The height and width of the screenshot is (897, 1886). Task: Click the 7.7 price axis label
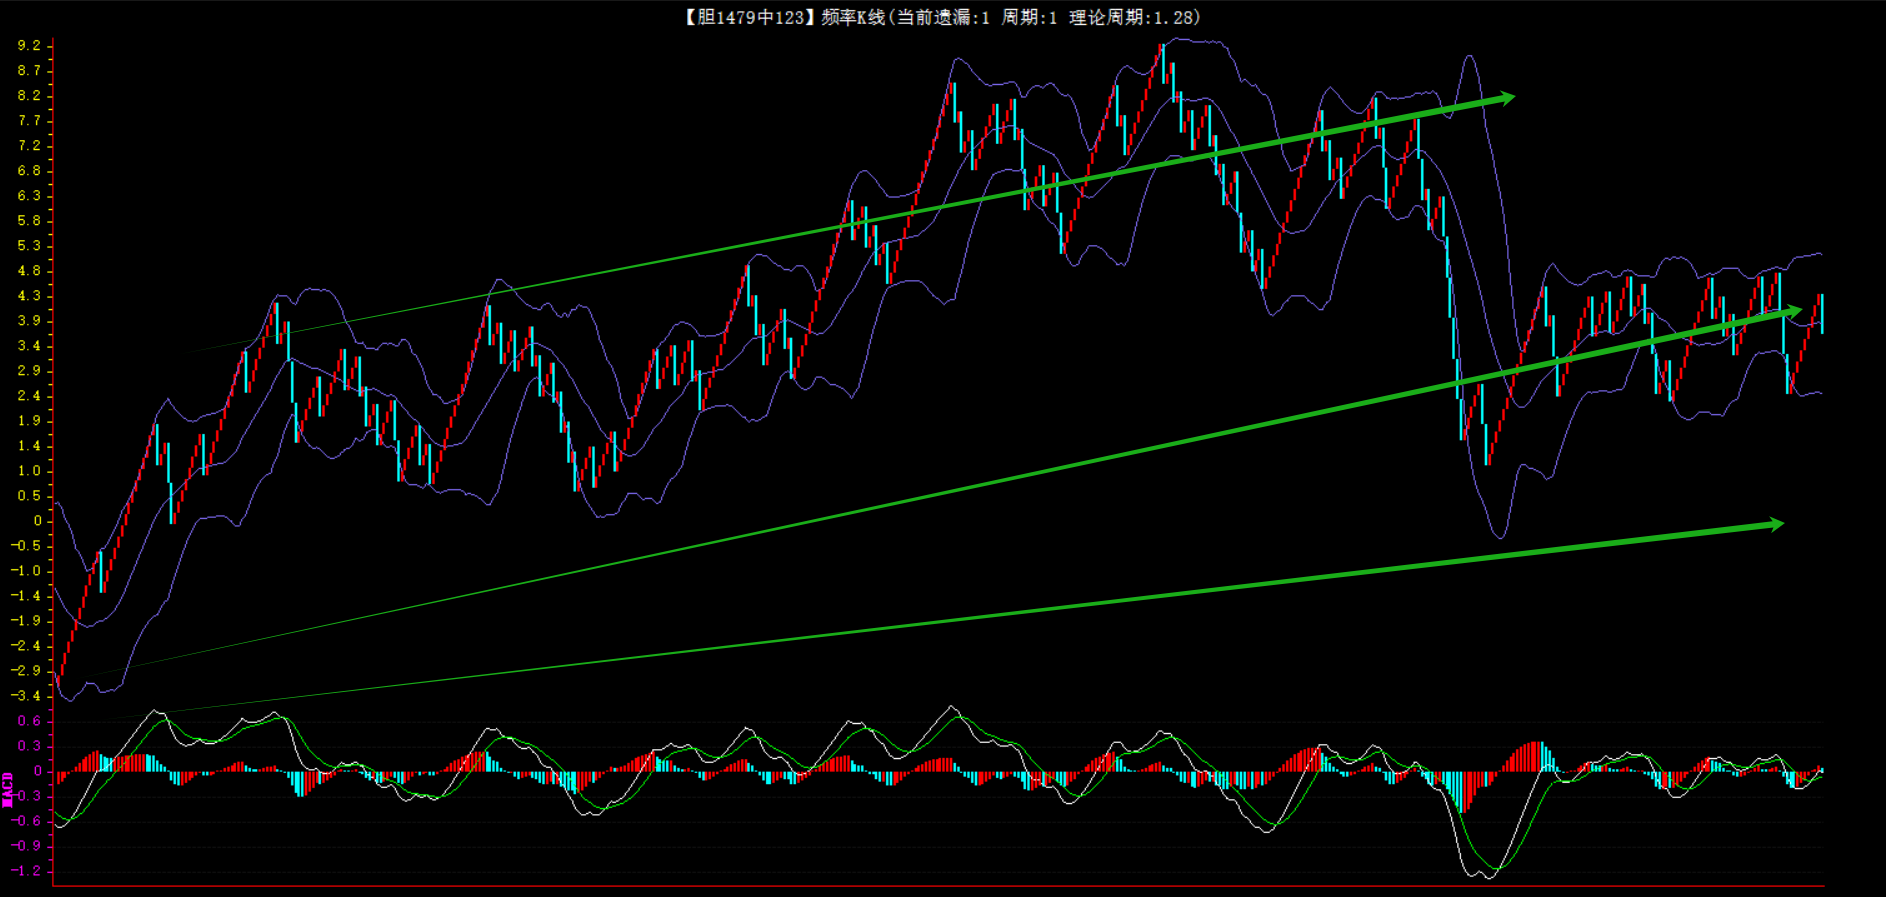click(x=29, y=121)
